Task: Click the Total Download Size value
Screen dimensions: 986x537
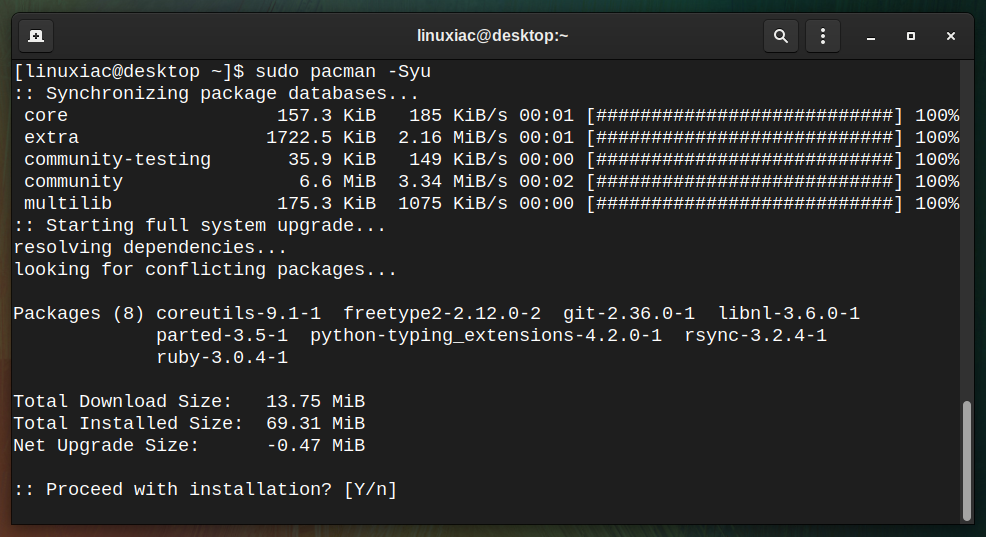Action: pos(316,401)
